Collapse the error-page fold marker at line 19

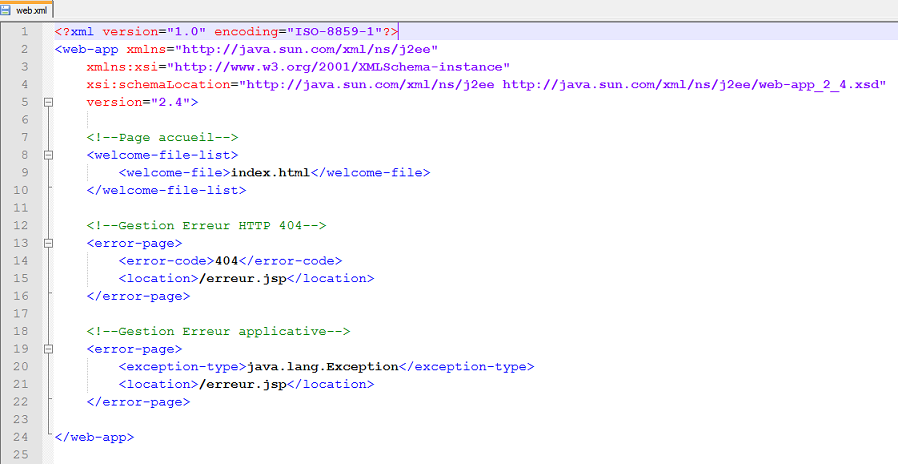(47, 349)
